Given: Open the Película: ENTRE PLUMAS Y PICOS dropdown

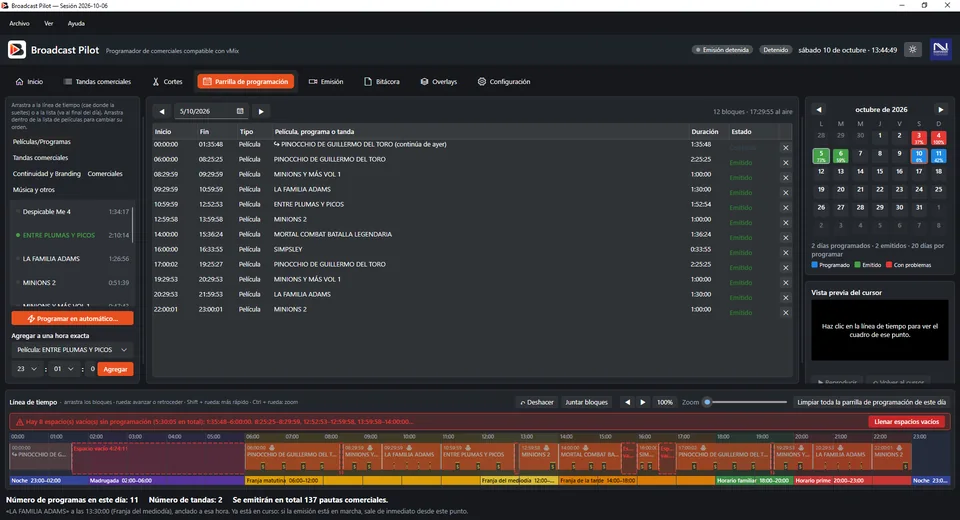Looking at the screenshot, I should click(x=72, y=350).
